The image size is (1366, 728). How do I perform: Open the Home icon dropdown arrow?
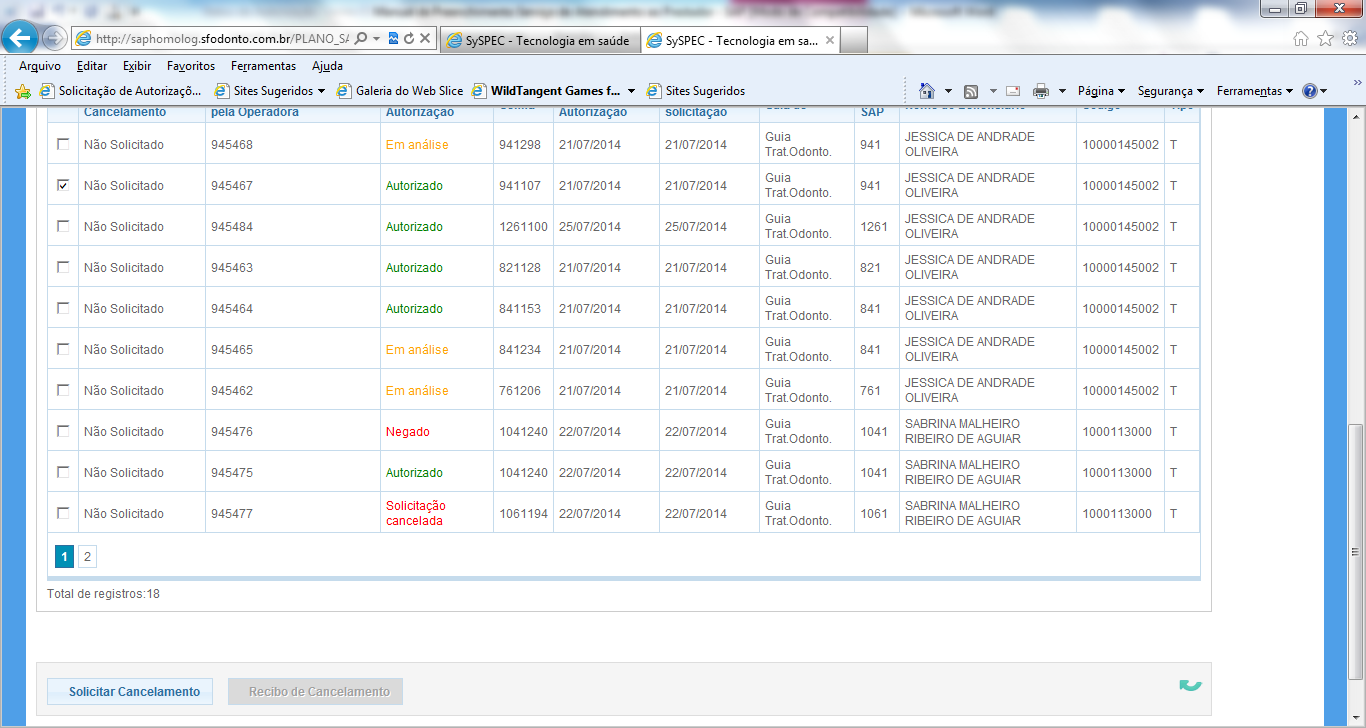[948, 91]
